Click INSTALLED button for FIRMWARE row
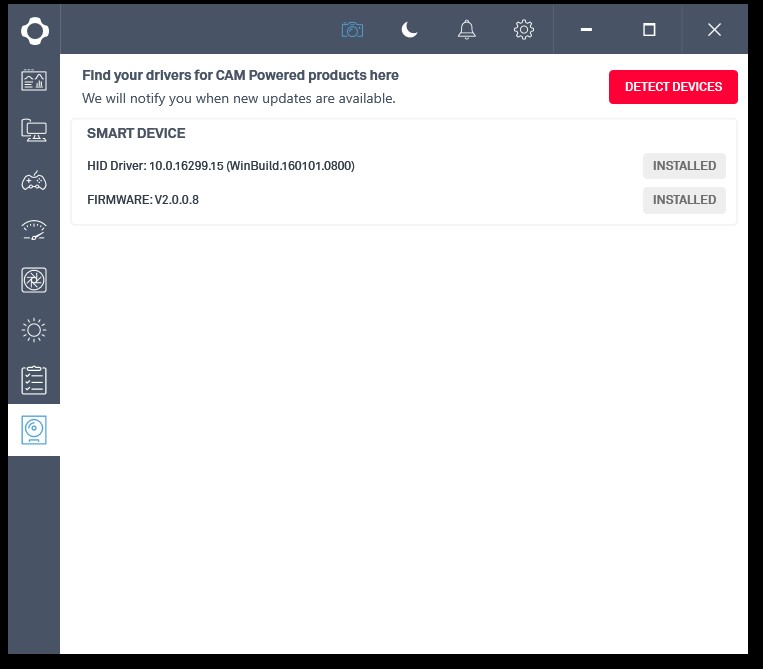The height and width of the screenshot is (669, 763). 684,200
